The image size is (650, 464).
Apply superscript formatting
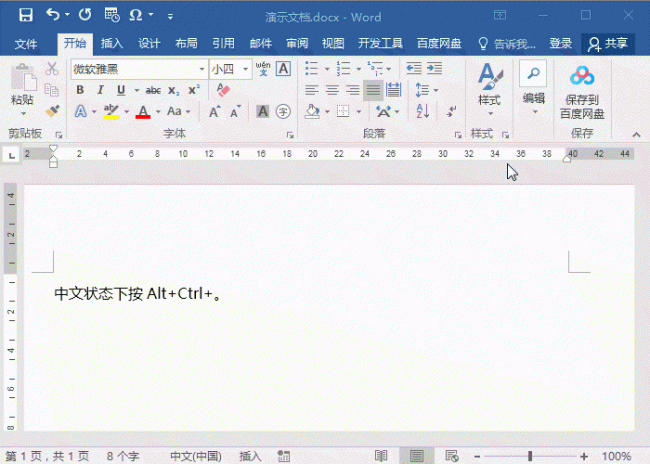point(194,90)
